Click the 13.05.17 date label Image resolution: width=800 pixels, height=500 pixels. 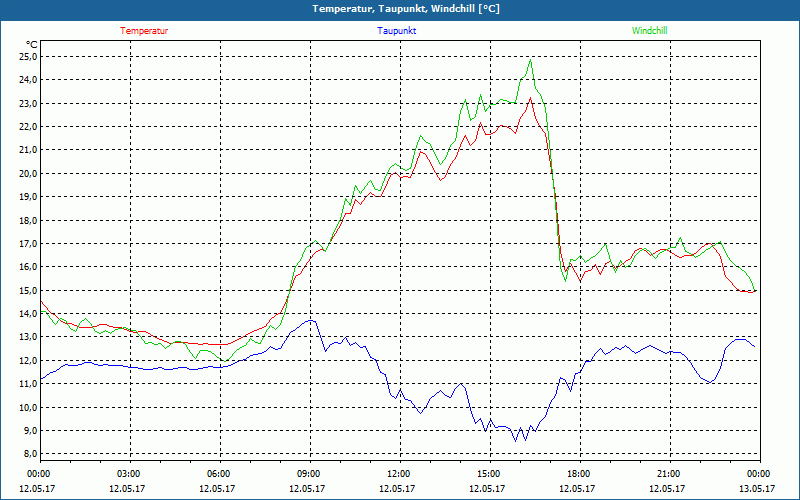(757, 489)
